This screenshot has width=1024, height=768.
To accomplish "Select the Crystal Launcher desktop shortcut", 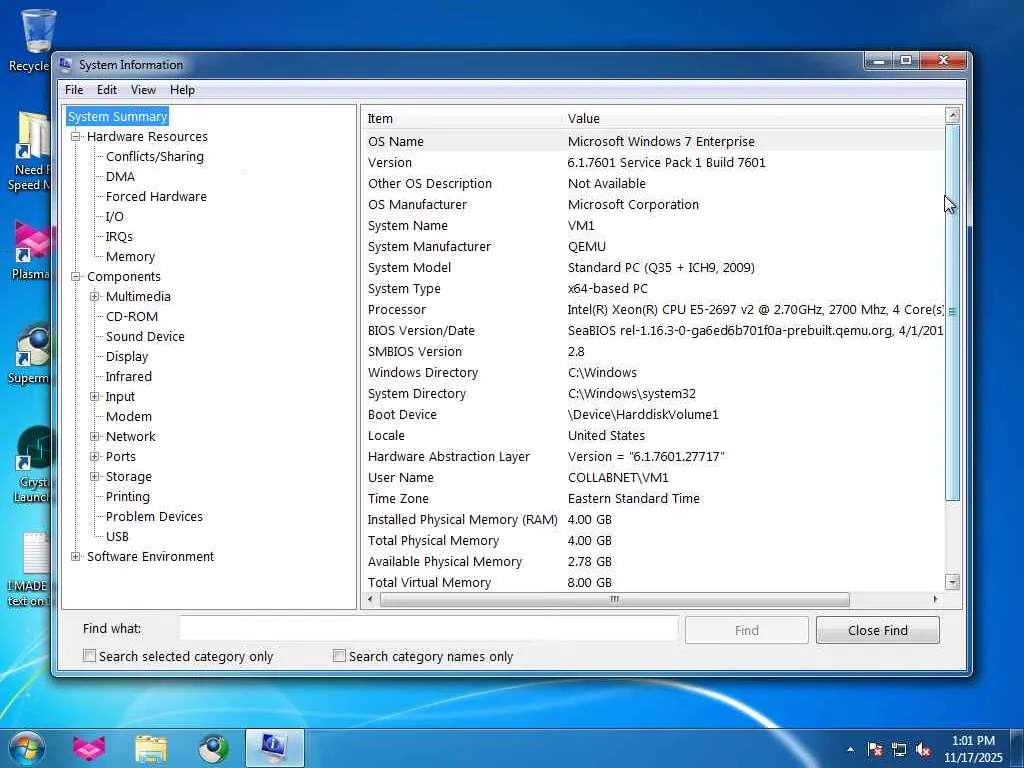I will [31, 464].
